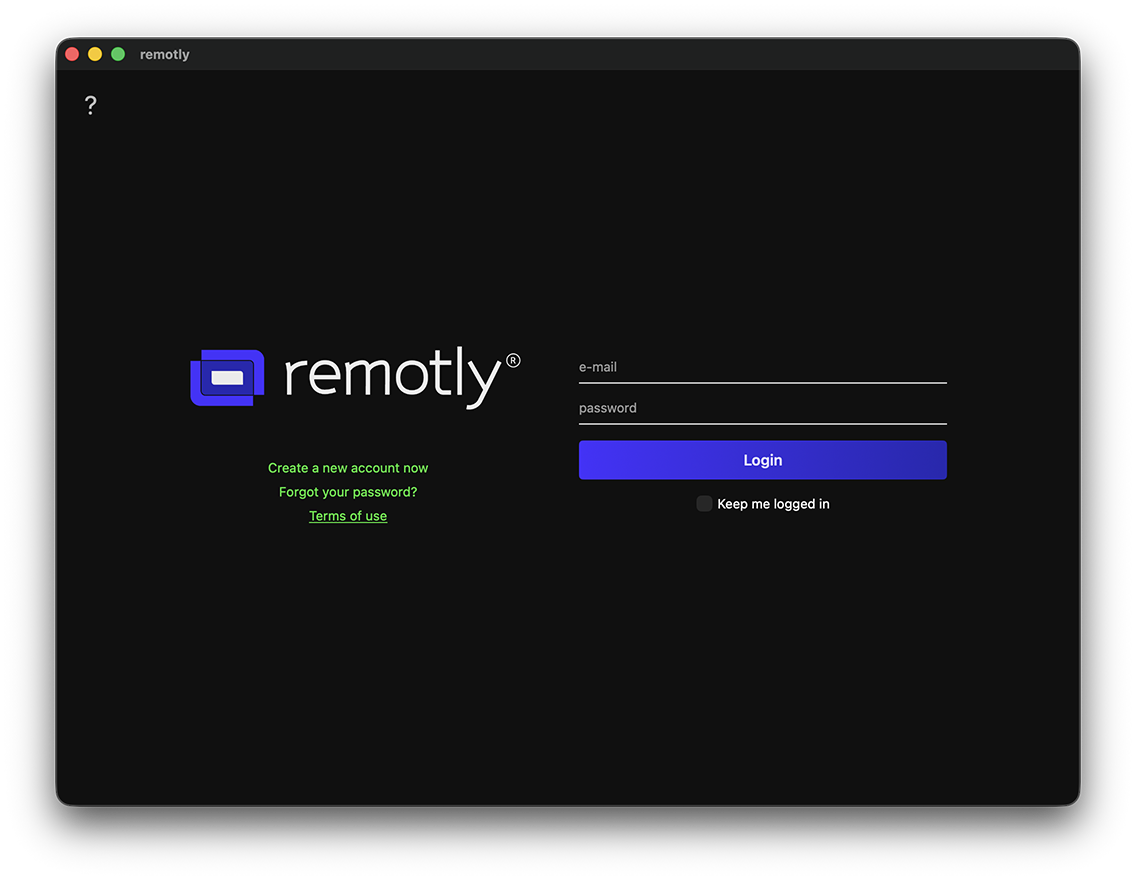Click the remotly logo icon
The width and height of the screenshot is (1136, 880).
(x=227, y=377)
